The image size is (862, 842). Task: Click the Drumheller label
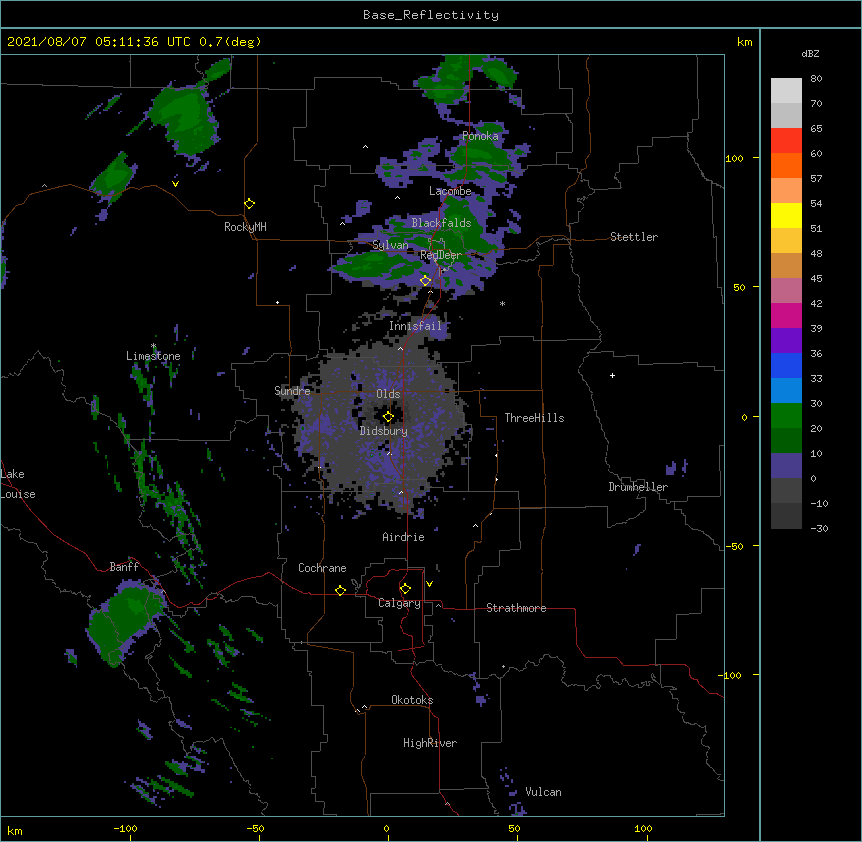click(638, 487)
